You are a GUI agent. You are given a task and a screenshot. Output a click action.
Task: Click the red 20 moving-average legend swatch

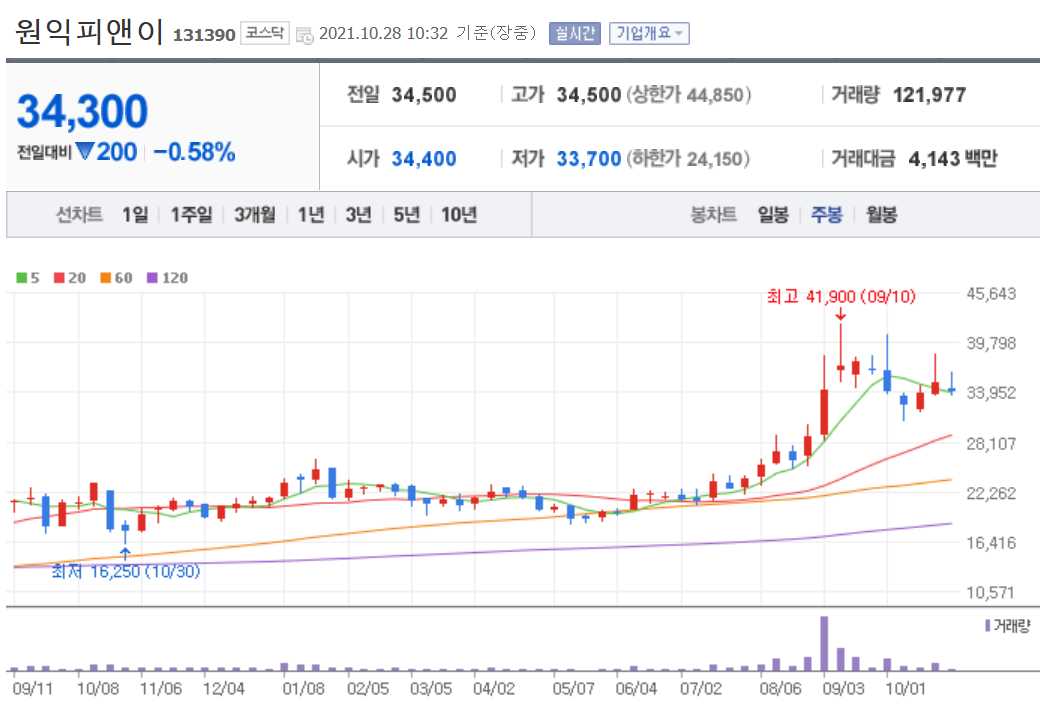coord(60,277)
